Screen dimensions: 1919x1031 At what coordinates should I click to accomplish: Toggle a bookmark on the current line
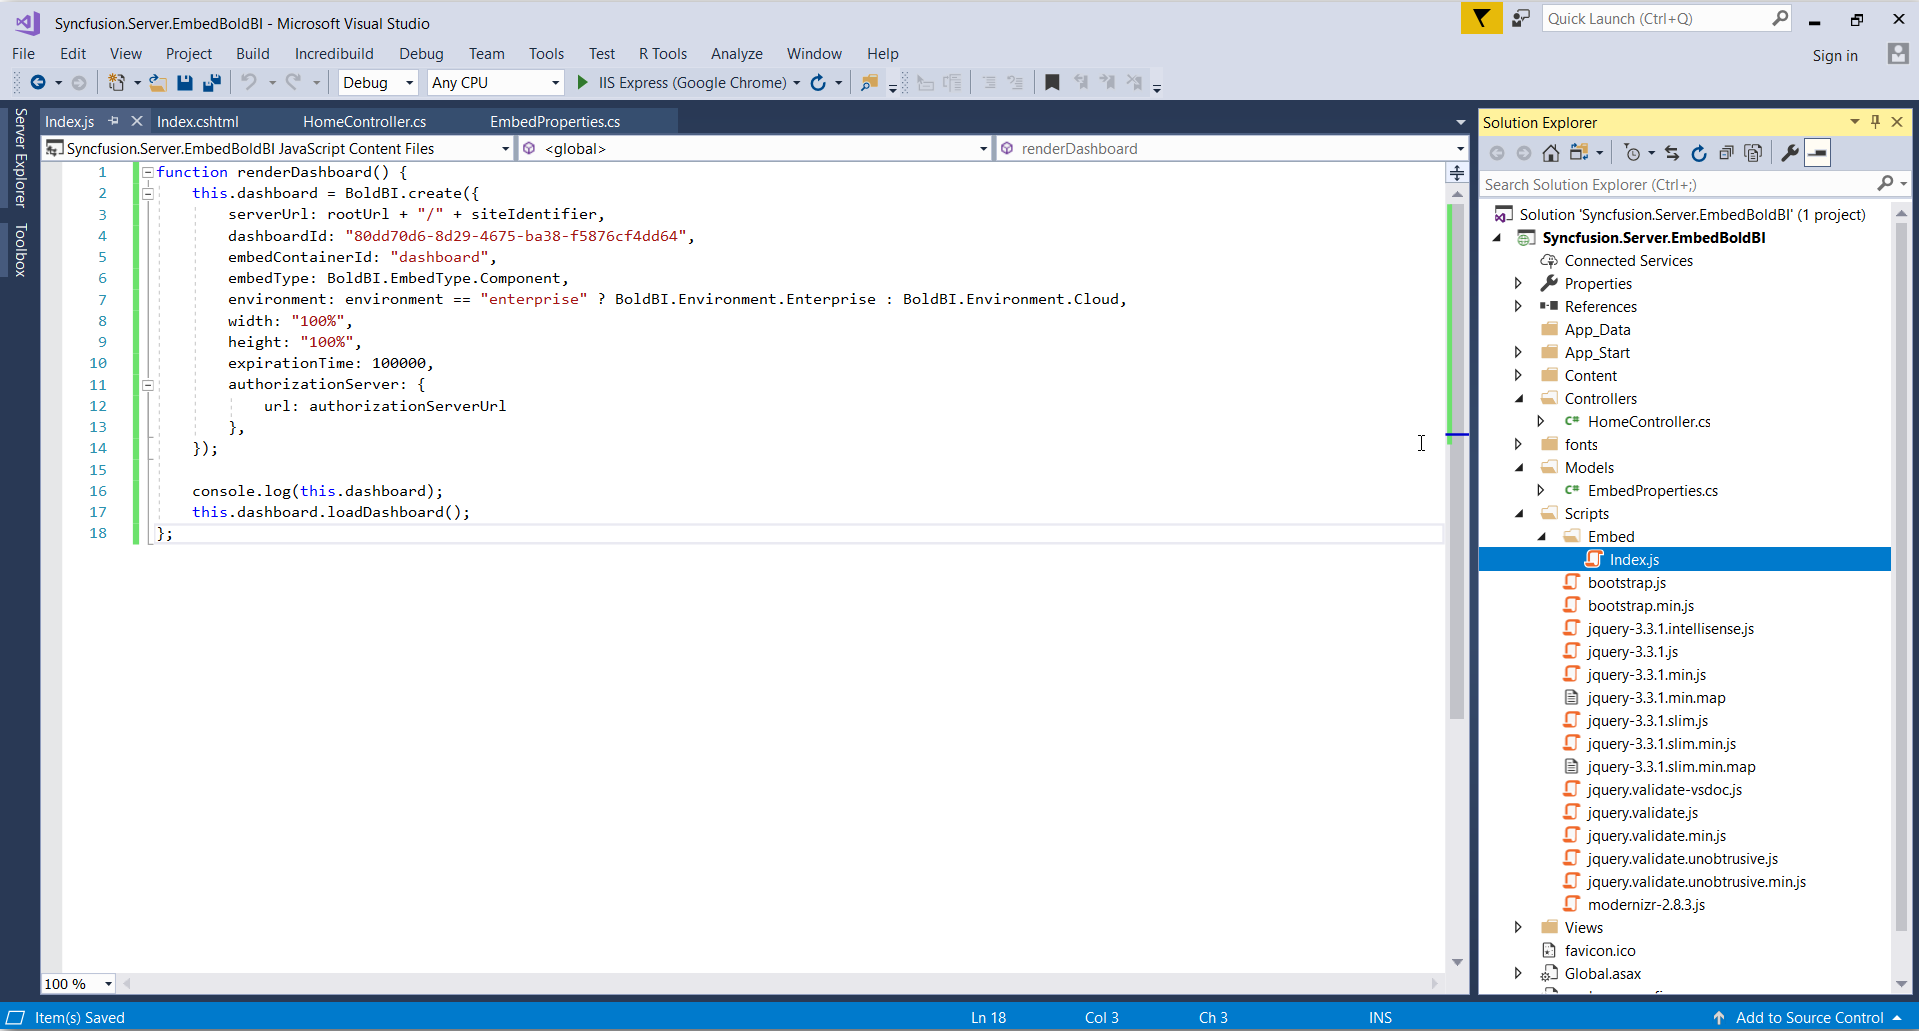[x=1052, y=82]
